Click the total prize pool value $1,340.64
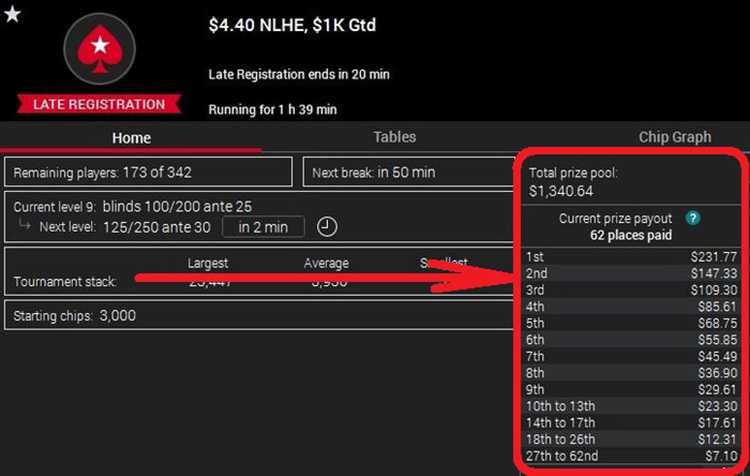Screen dimensions: 750x476 [561, 191]
